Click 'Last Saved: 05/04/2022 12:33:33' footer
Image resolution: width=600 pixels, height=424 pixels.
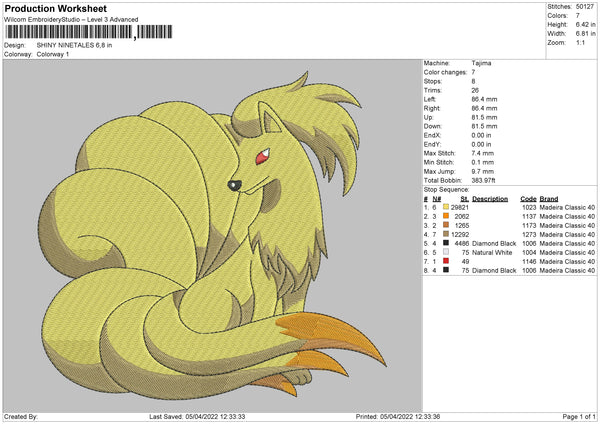pyautogui.click(x=197, y=416)
